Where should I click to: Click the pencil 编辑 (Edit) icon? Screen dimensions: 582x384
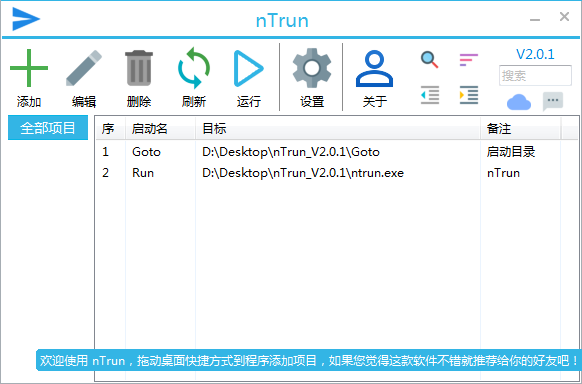click(84, 68)
